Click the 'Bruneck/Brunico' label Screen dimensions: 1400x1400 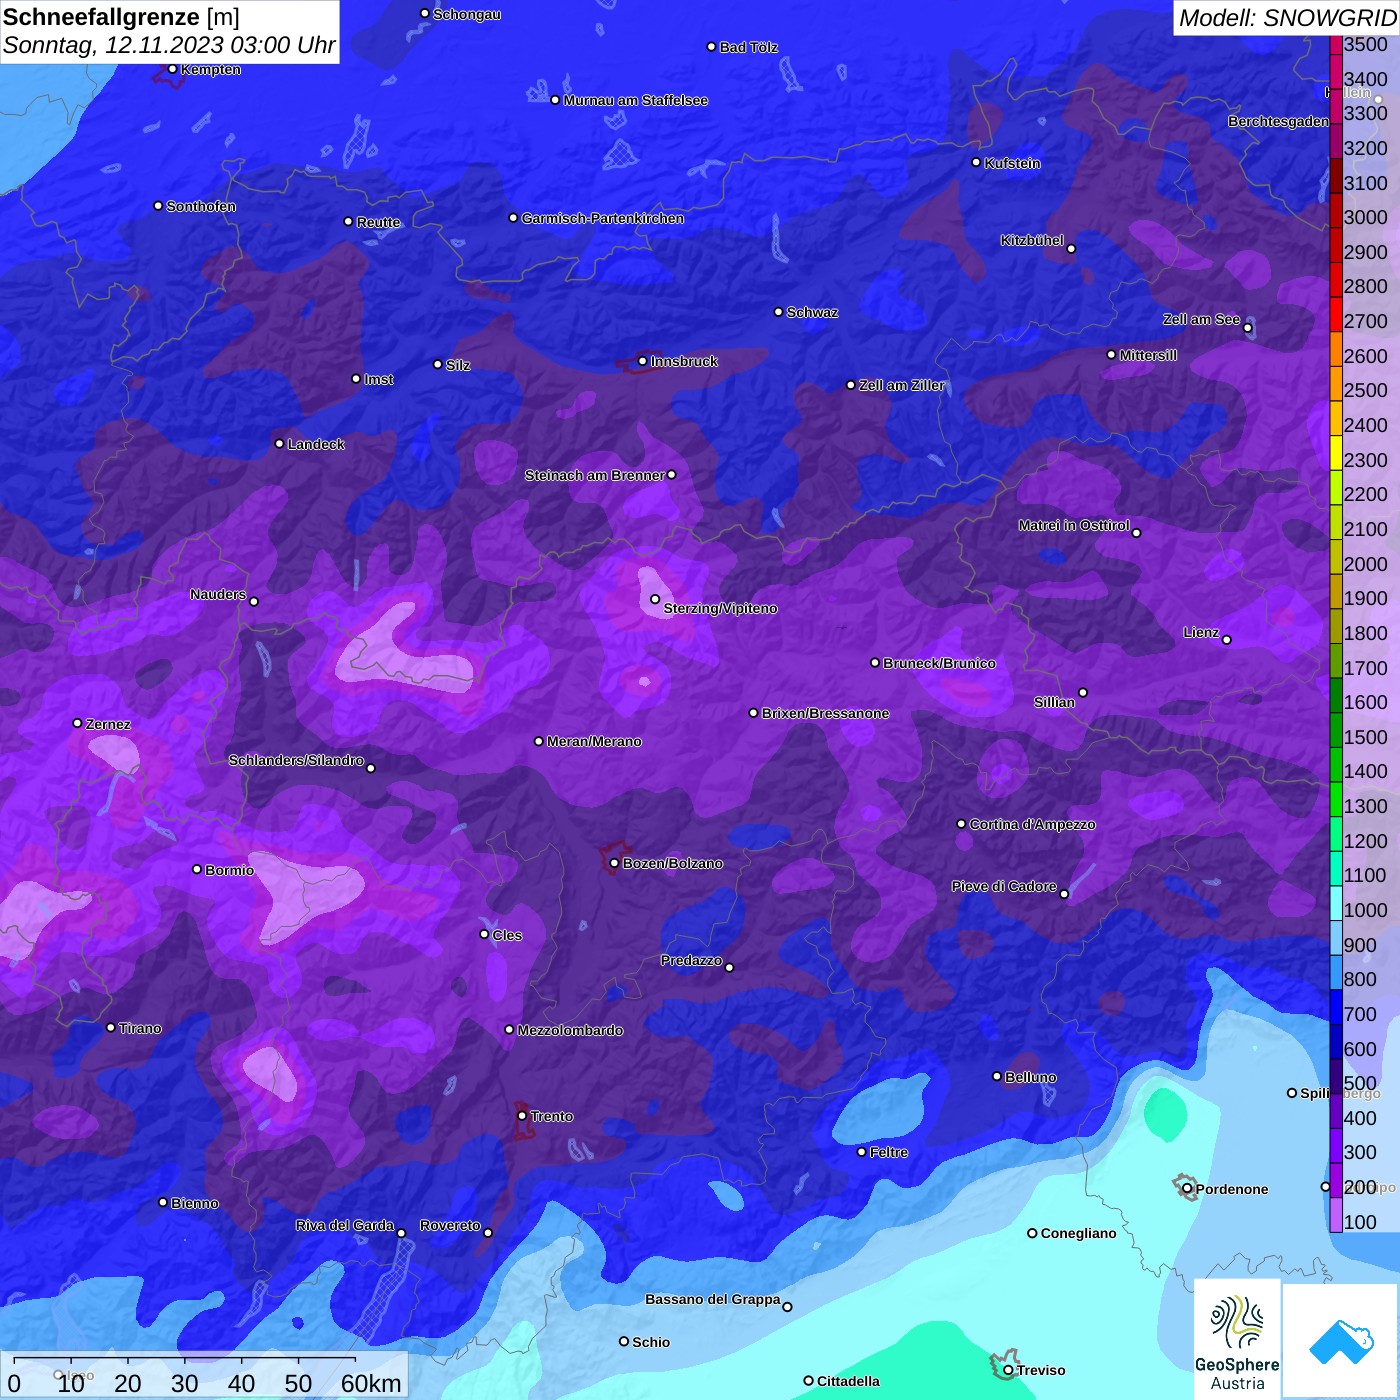[x=939, y=663]
